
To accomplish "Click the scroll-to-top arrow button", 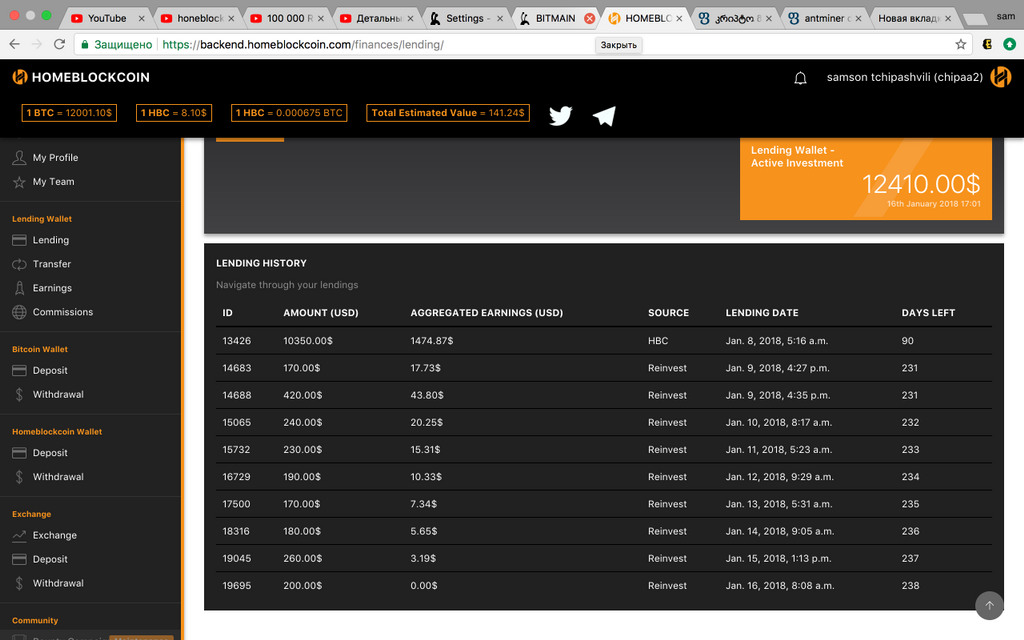I will (x=989, y=605).
